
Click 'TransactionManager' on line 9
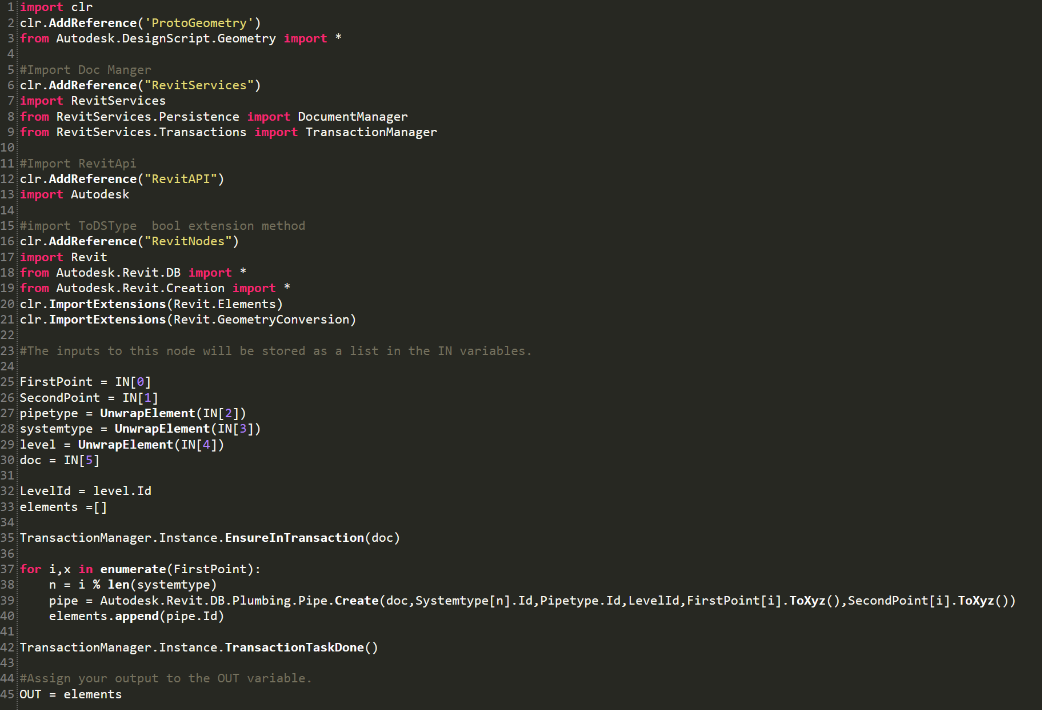coord(371,132)
